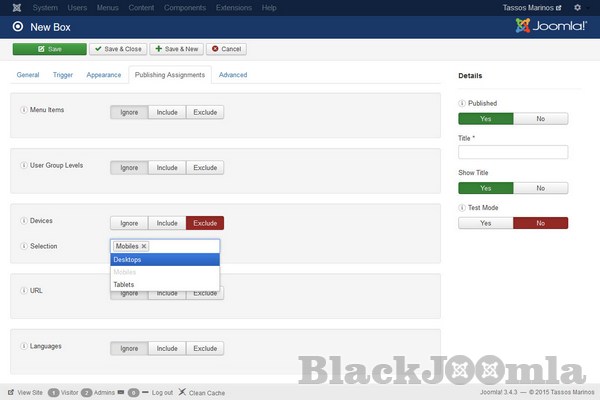Click the Cancel button
Image resolution: width=600 pixels, height=400 pixels.
pyautogui.click(x=226, y=48)
